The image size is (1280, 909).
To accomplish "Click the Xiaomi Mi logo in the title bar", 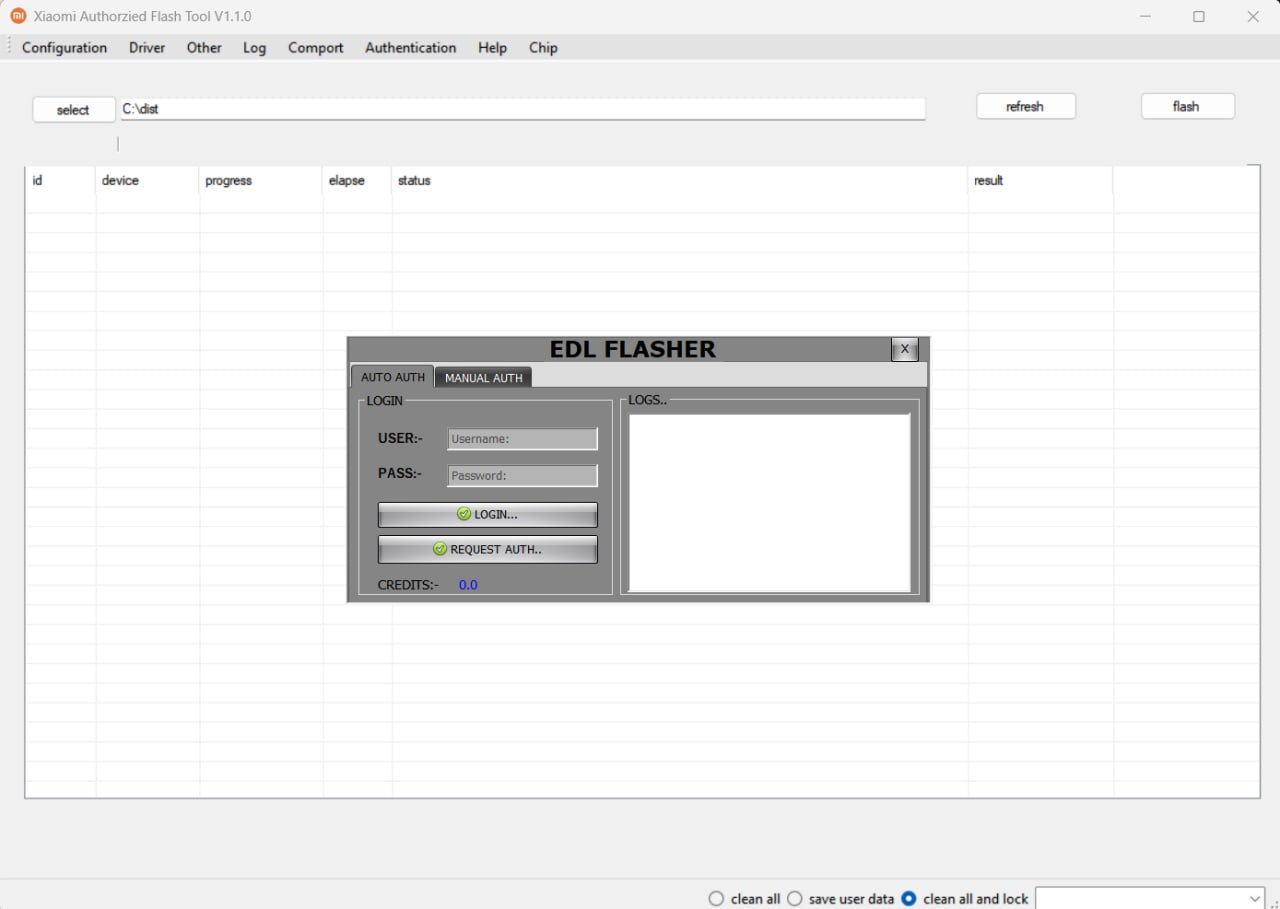I will (x=18, y=16).
